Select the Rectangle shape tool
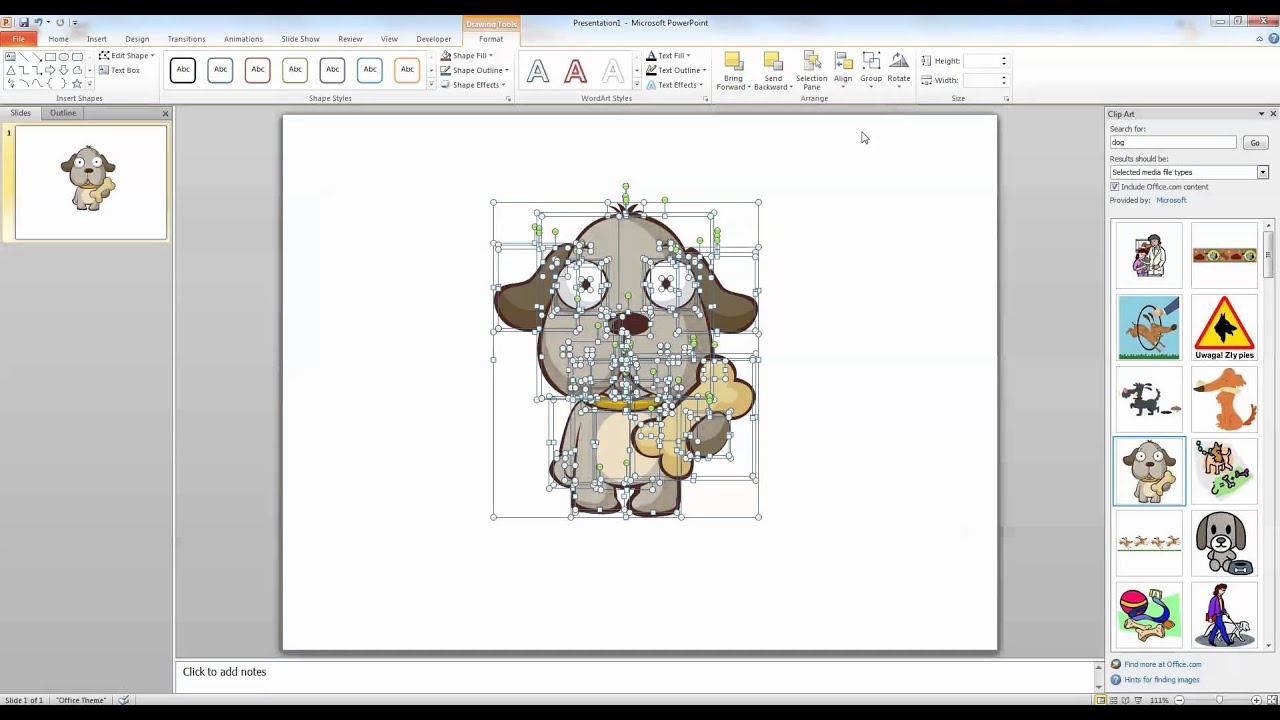 [50, 57]
